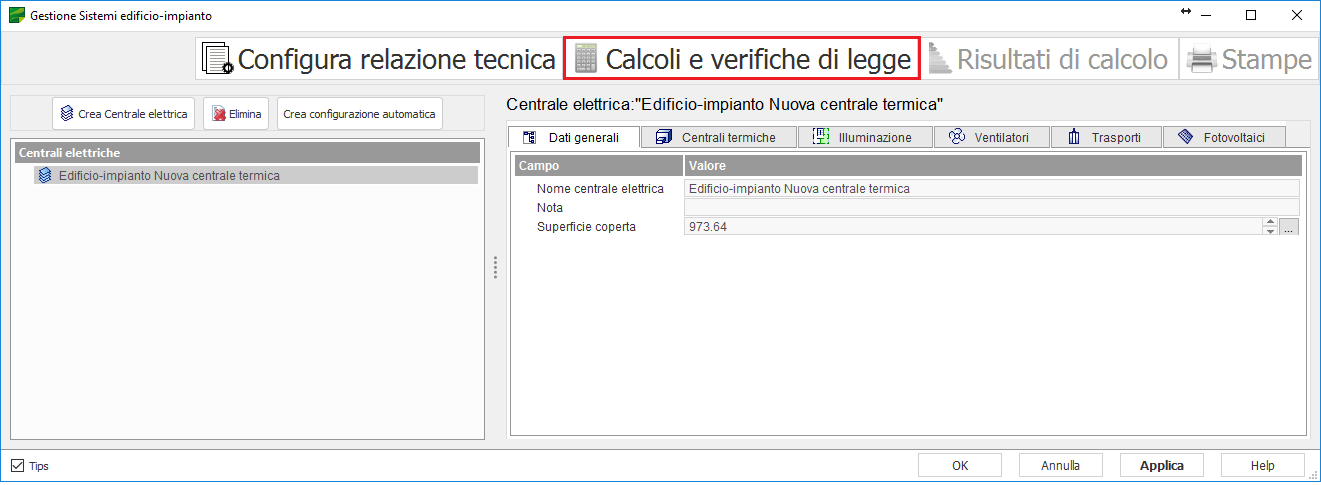Open the Ventilatori tab
Viewport: 1321px width, 485px height.
click(x=991, y=137)
